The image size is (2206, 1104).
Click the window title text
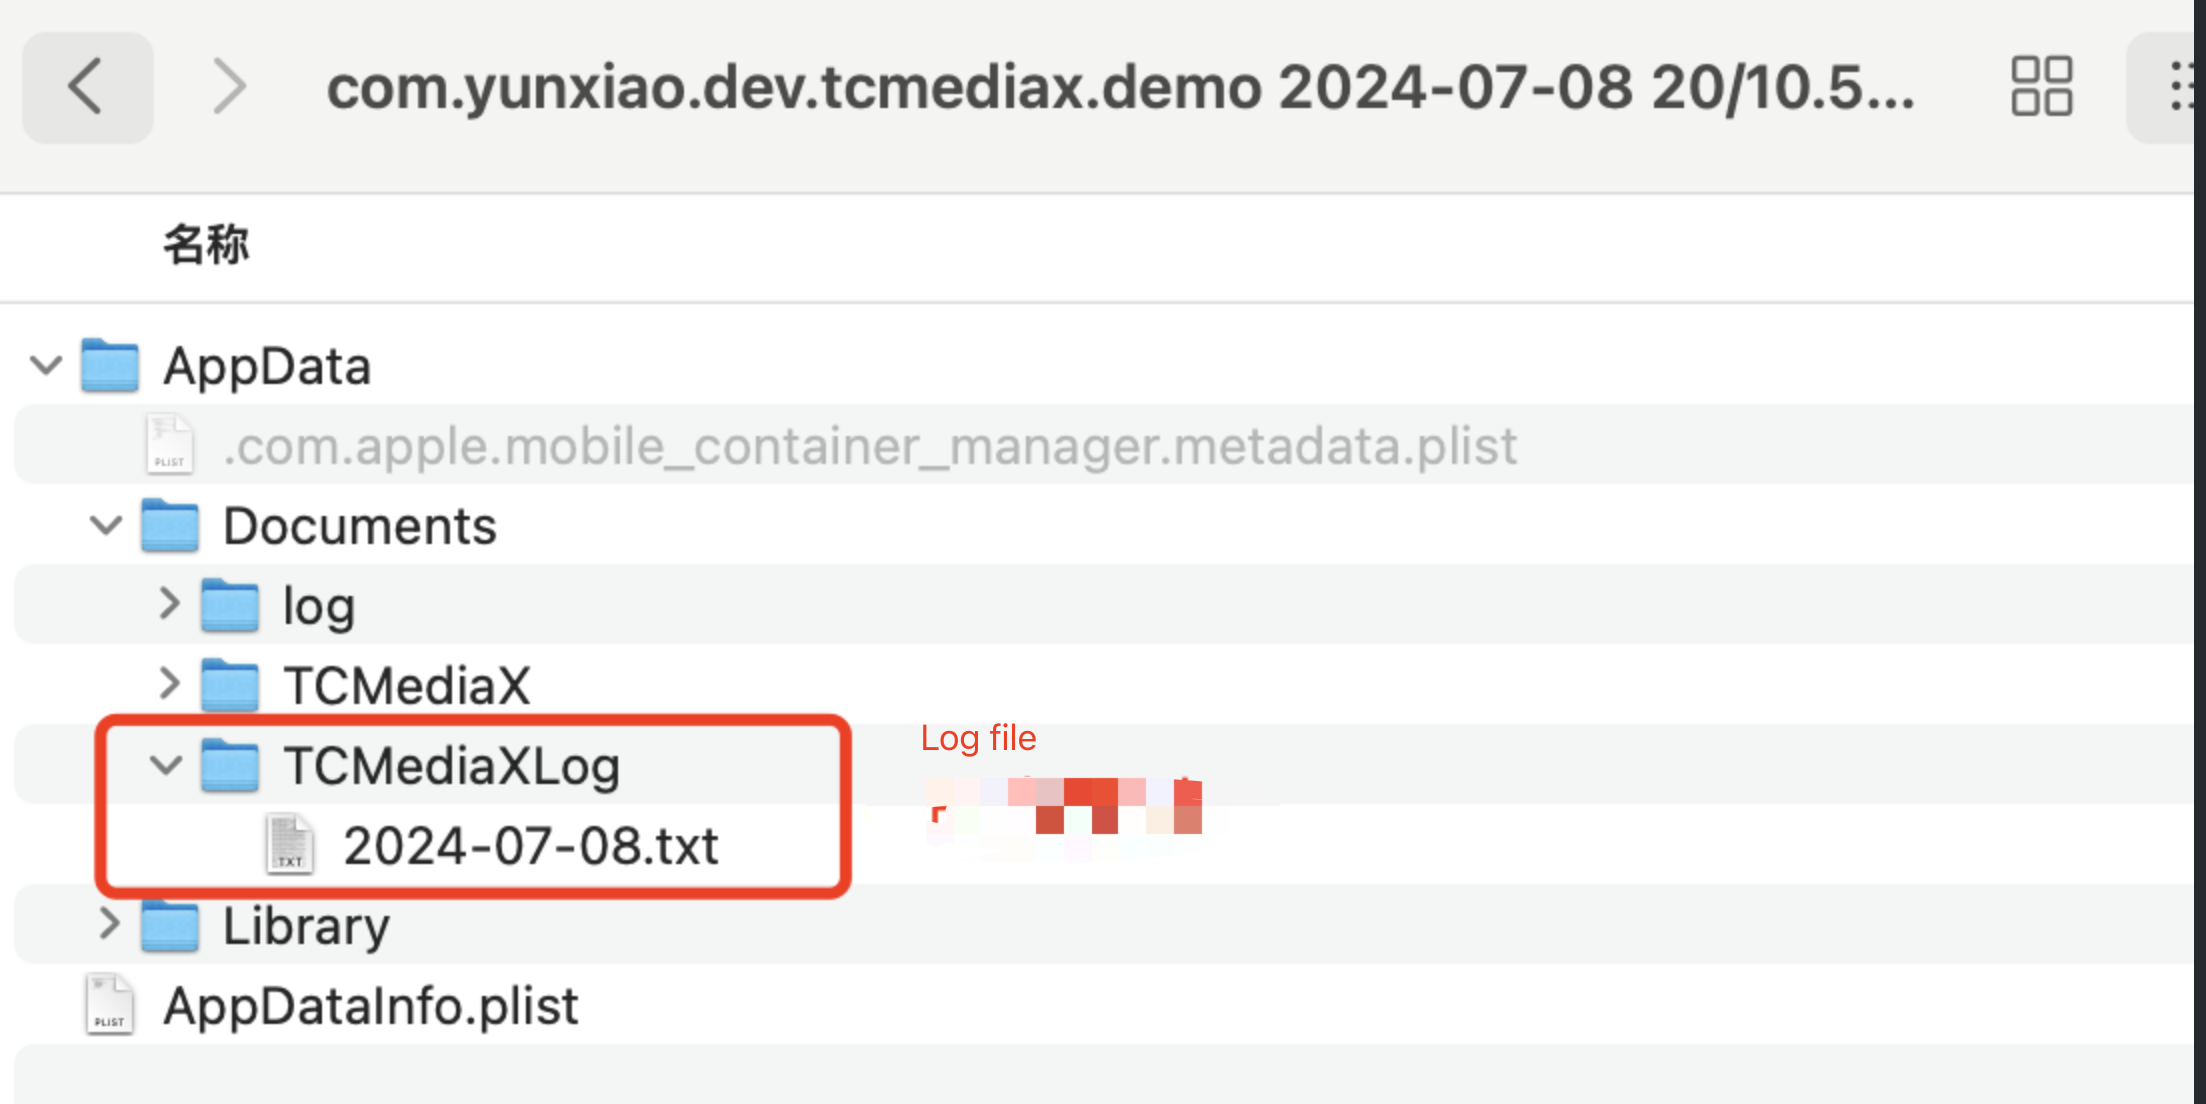click(x=1120, y=87)
